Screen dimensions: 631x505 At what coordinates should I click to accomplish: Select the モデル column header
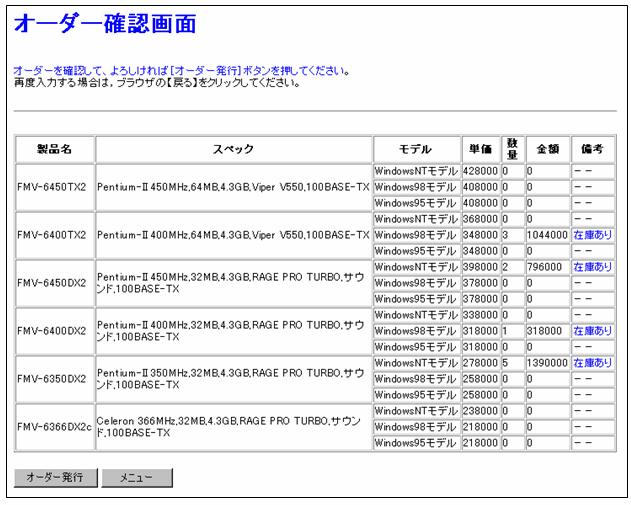tap(417, 149)
